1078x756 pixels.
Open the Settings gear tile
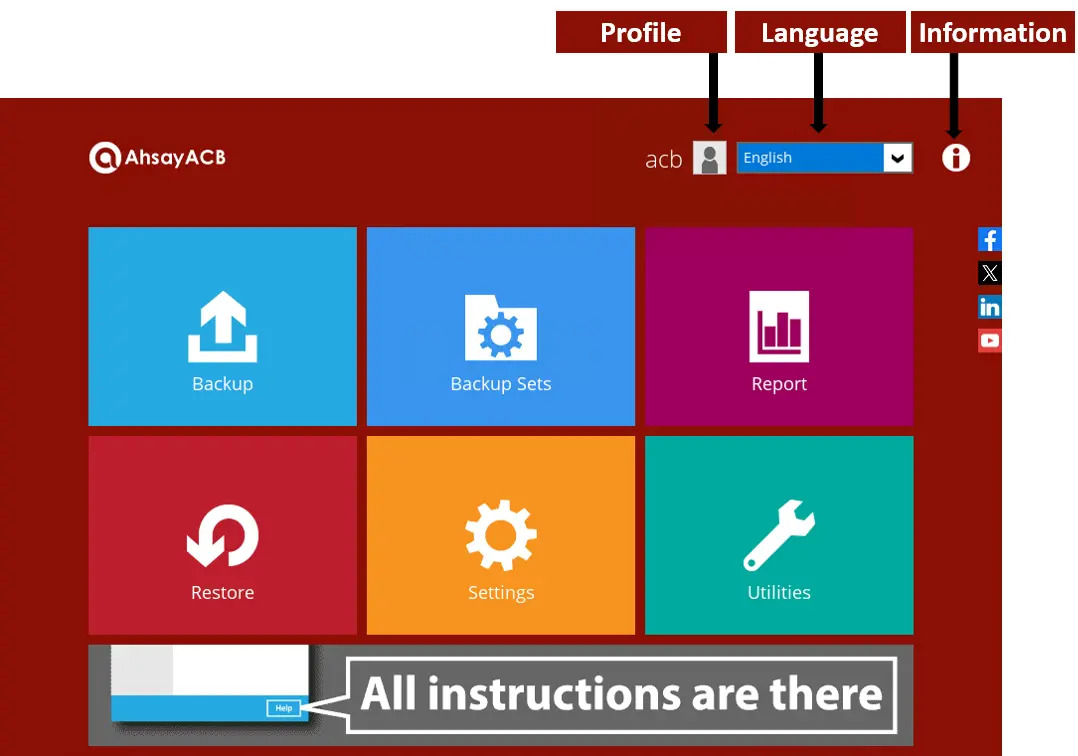[500, 535]
